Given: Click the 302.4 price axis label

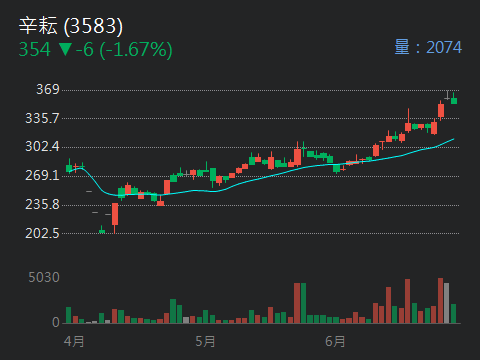Looking at the screenshot, I should tap(42, 146).
